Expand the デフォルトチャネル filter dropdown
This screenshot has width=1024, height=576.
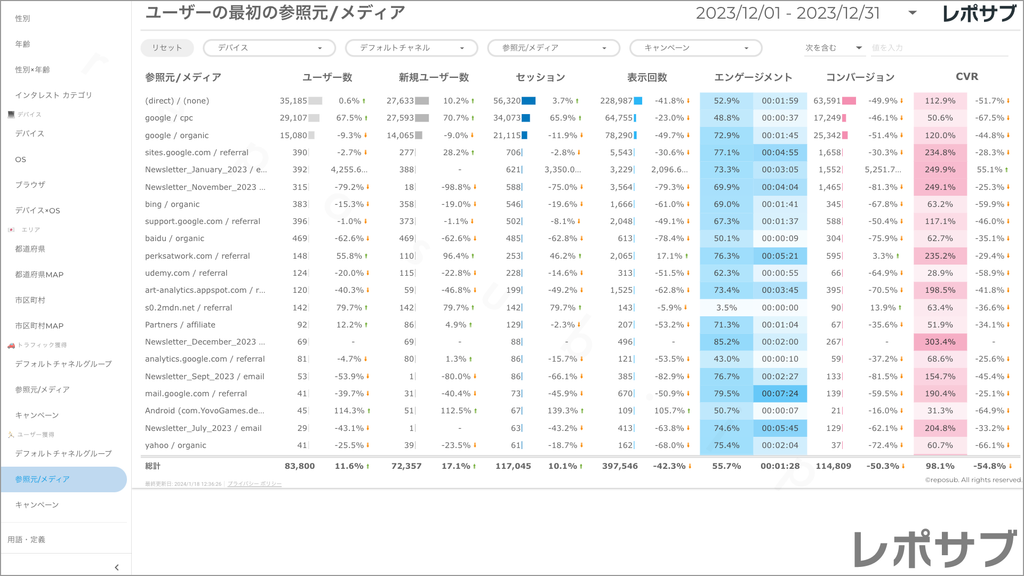pyautogui.click(x=411, y=48)
